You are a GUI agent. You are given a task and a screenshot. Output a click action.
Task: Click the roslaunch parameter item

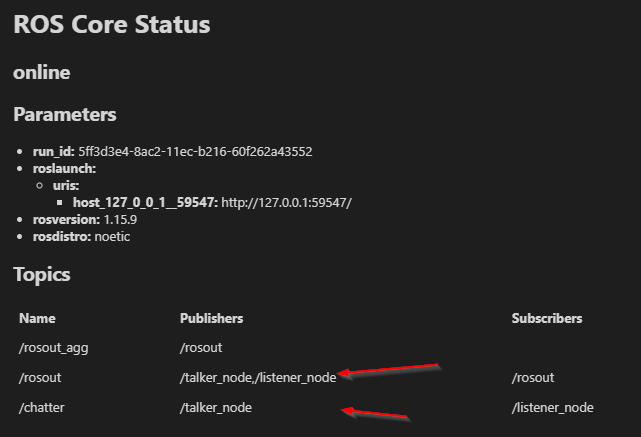pyautogui.click(x=65, y=168)
